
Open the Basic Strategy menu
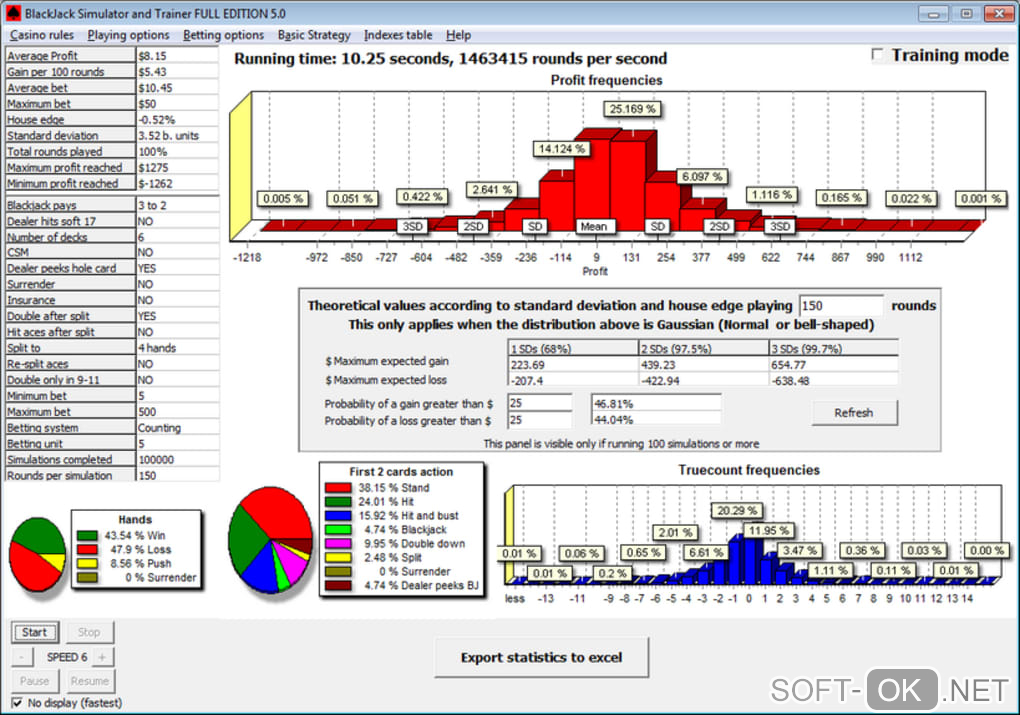point(314,35)
